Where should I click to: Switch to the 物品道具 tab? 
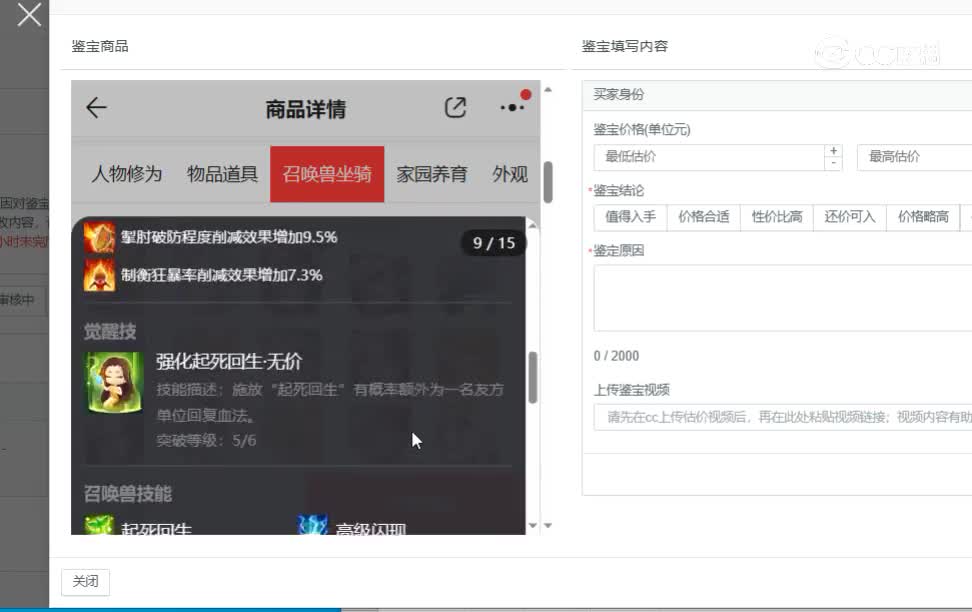click(x=222, y=174)
